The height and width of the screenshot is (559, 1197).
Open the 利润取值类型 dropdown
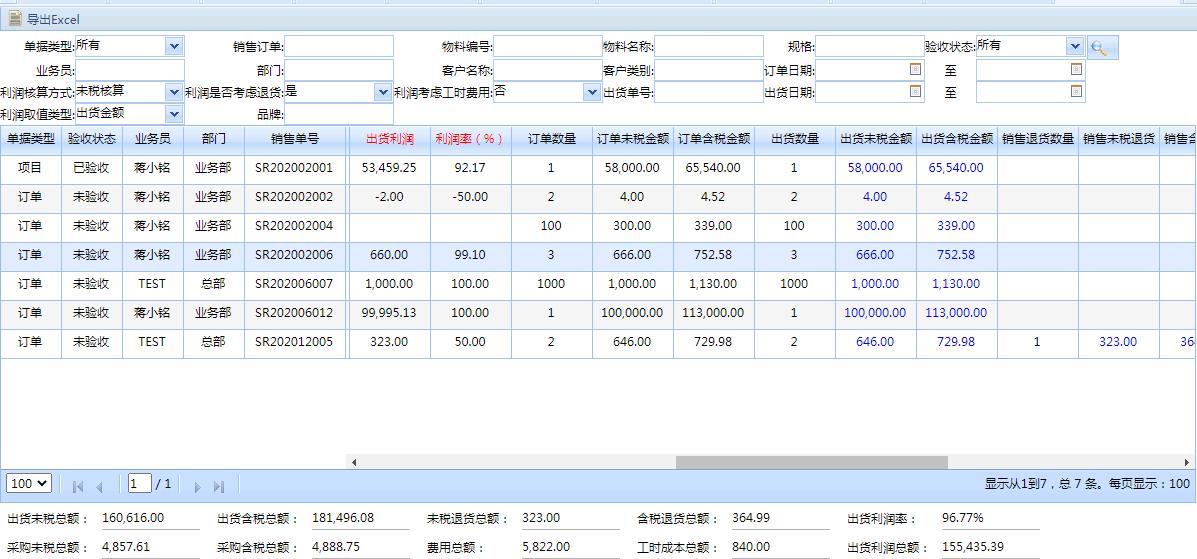175,114
